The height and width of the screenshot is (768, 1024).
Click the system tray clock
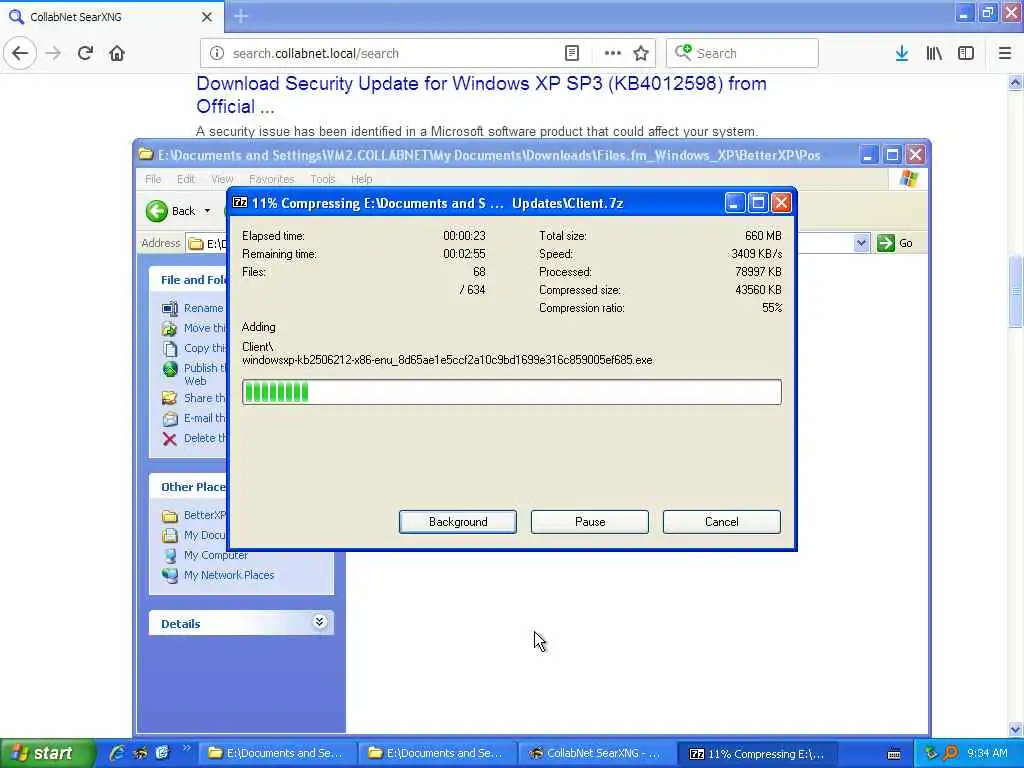pos(987,753)
